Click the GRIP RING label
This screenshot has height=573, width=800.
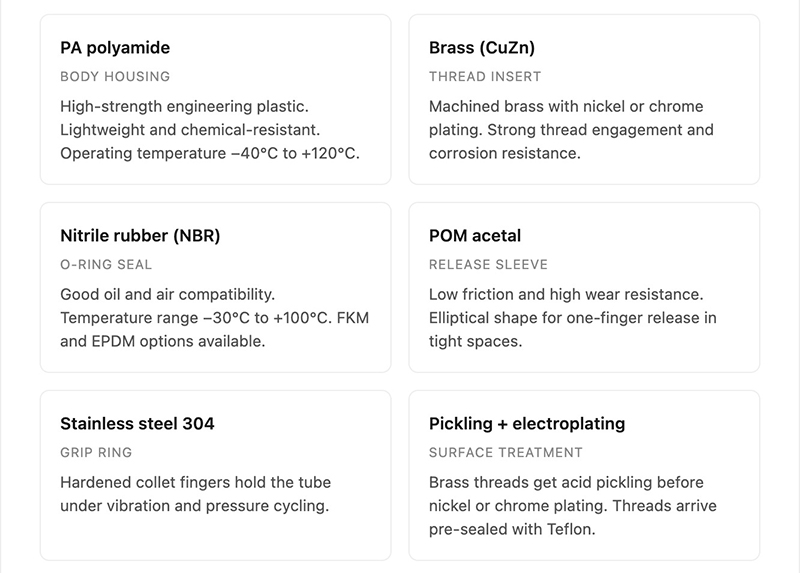coord(96,453)
